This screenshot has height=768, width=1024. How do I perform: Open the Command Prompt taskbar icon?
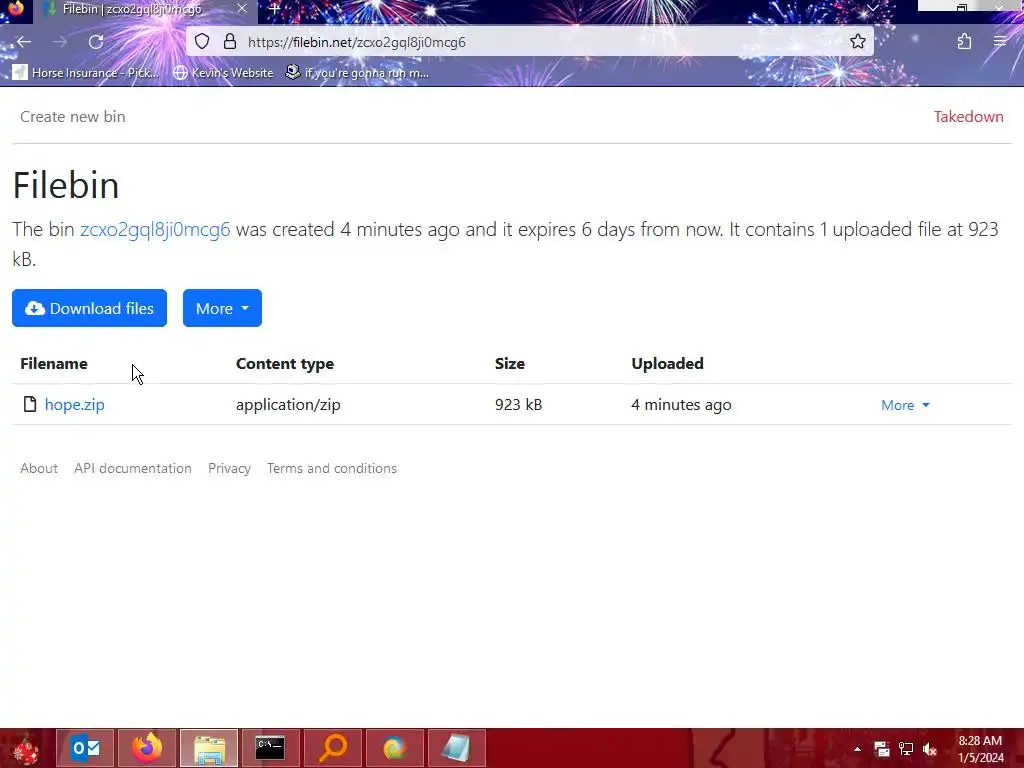tap(270, 748)
